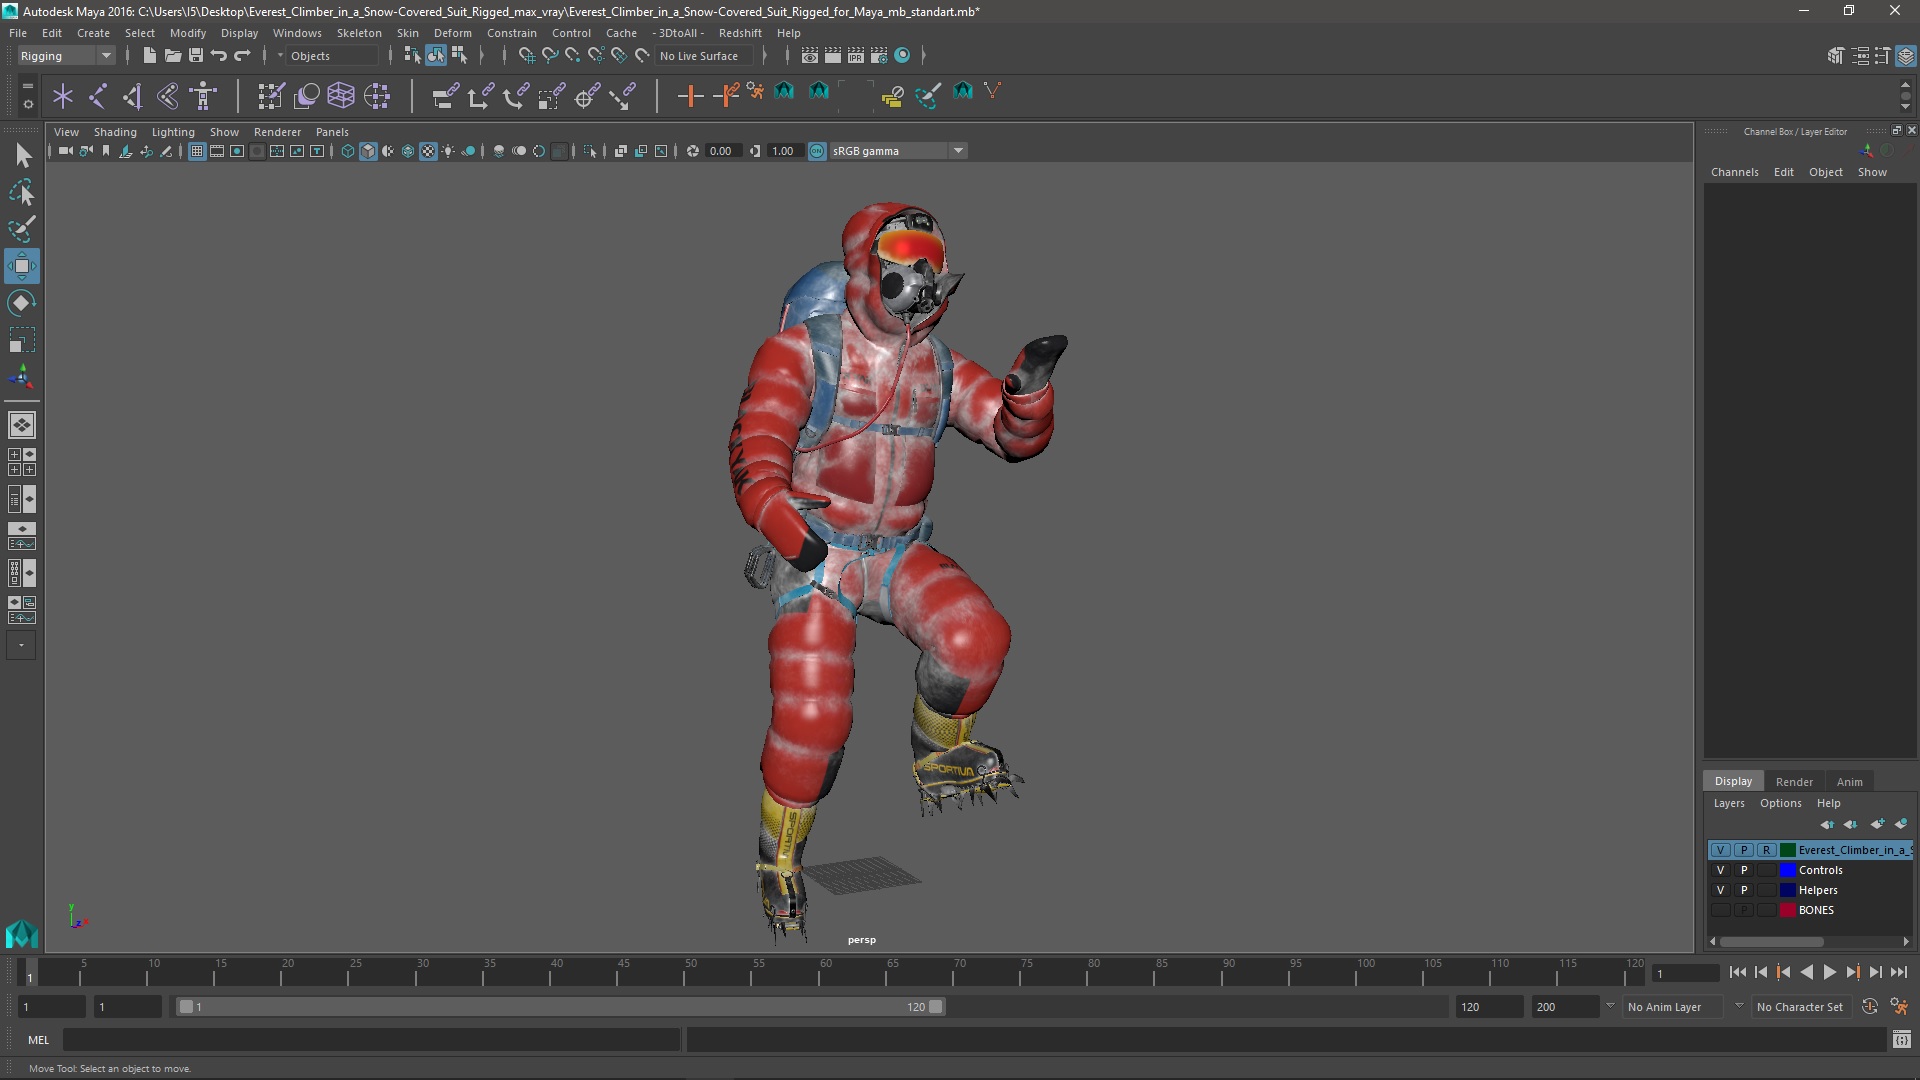
Task: Open the Skin menu
Action: click(x=408, y=33)
